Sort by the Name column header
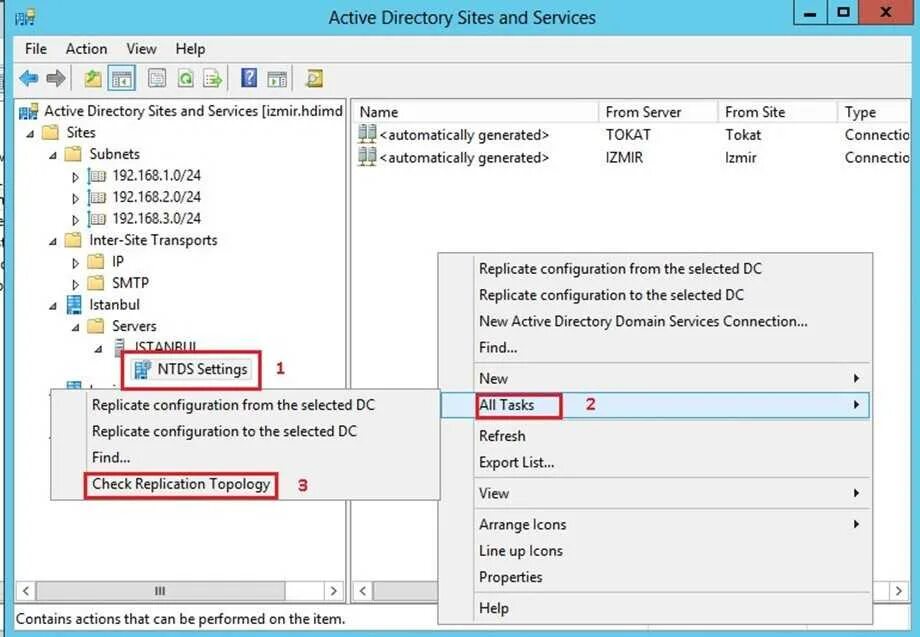This screenshot has width=920, height=637. pyautogui.click(x=476, y=112)
